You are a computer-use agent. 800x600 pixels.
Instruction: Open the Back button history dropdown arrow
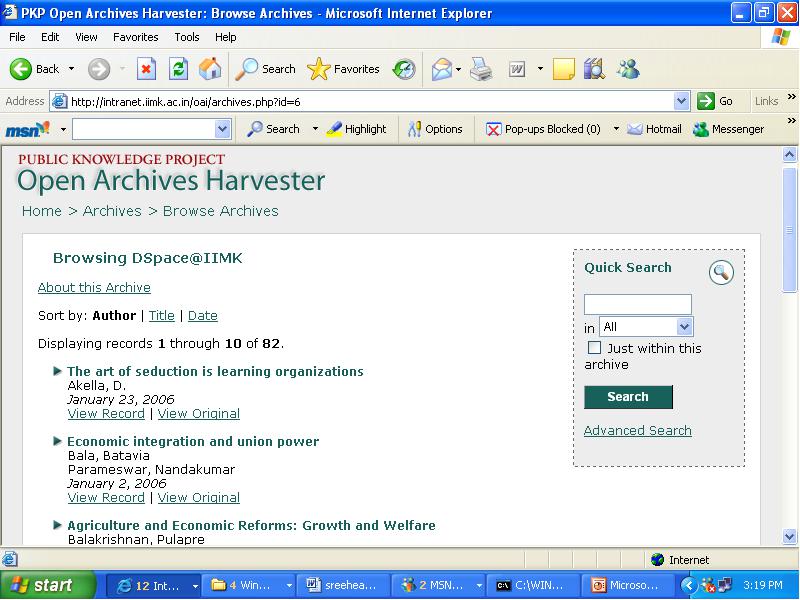coord(71,69)
